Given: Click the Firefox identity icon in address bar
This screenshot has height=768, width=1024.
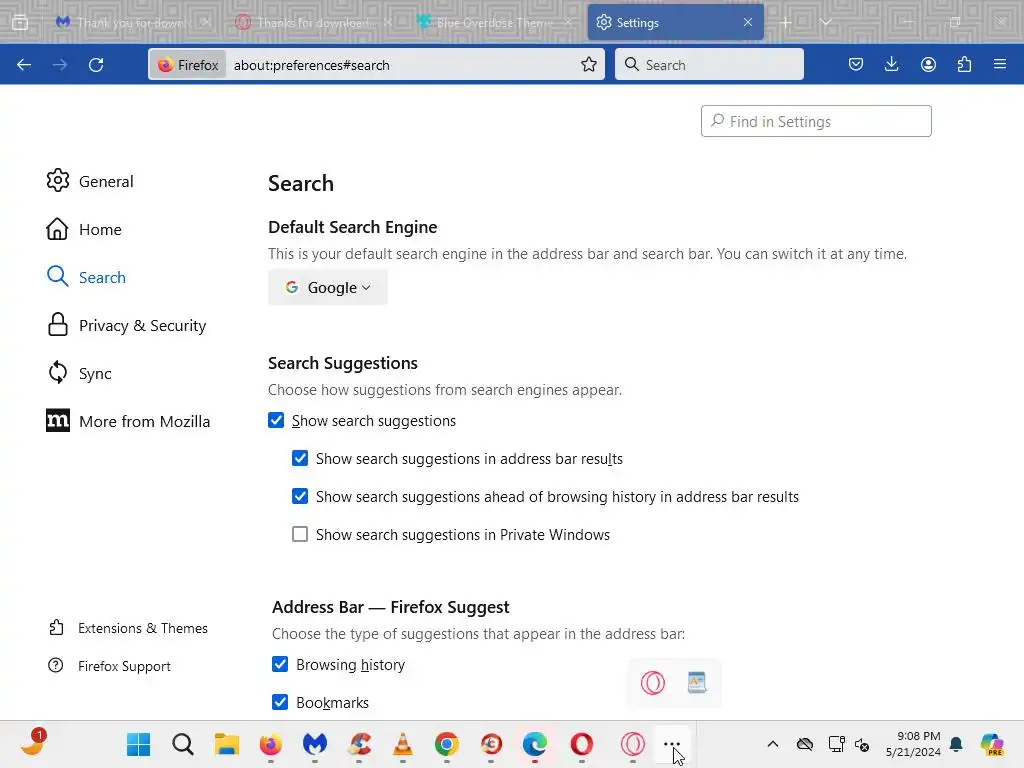Looking at the screenshot, I should tap(188, 65).
